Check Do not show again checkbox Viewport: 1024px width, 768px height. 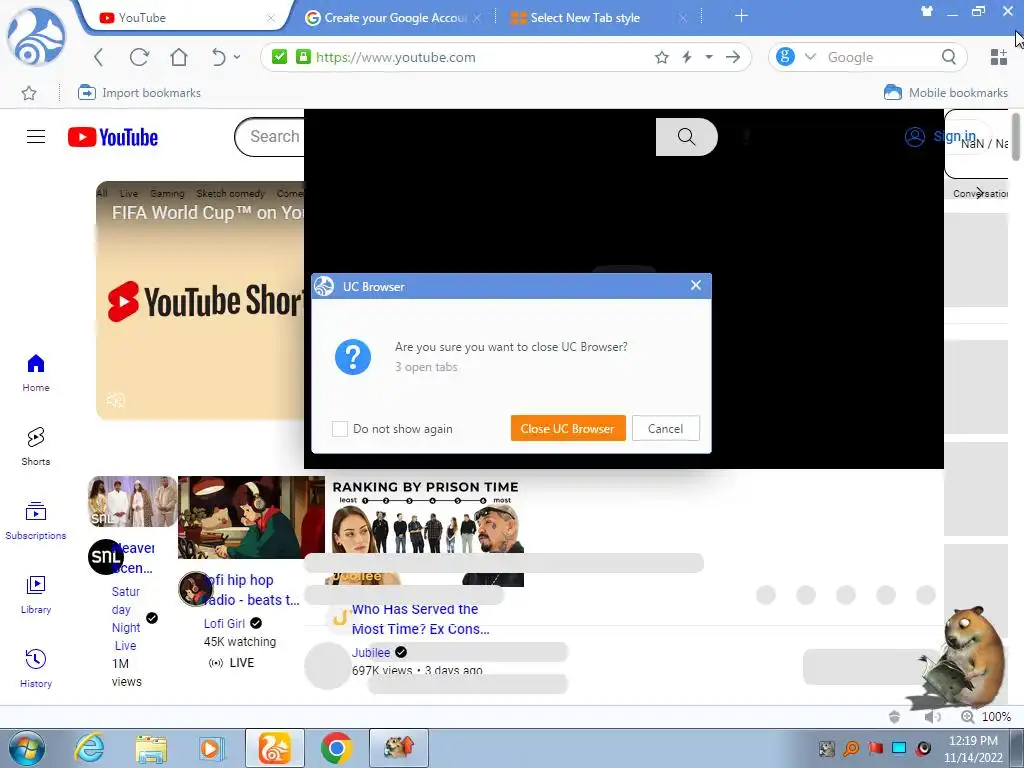[340, 429]
